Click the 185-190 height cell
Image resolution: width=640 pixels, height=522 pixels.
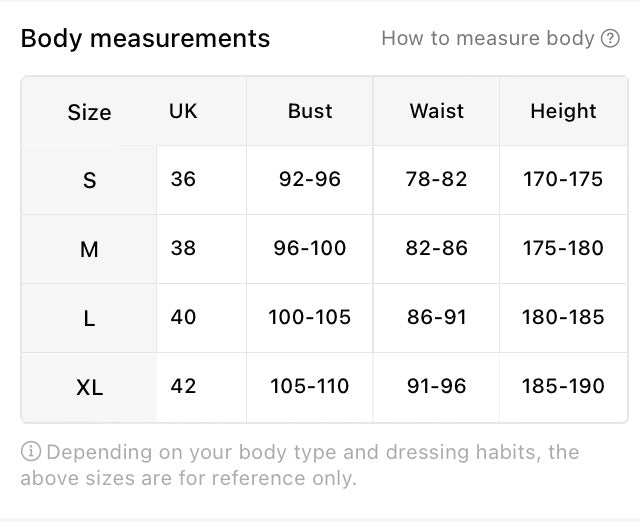point(563,386)
